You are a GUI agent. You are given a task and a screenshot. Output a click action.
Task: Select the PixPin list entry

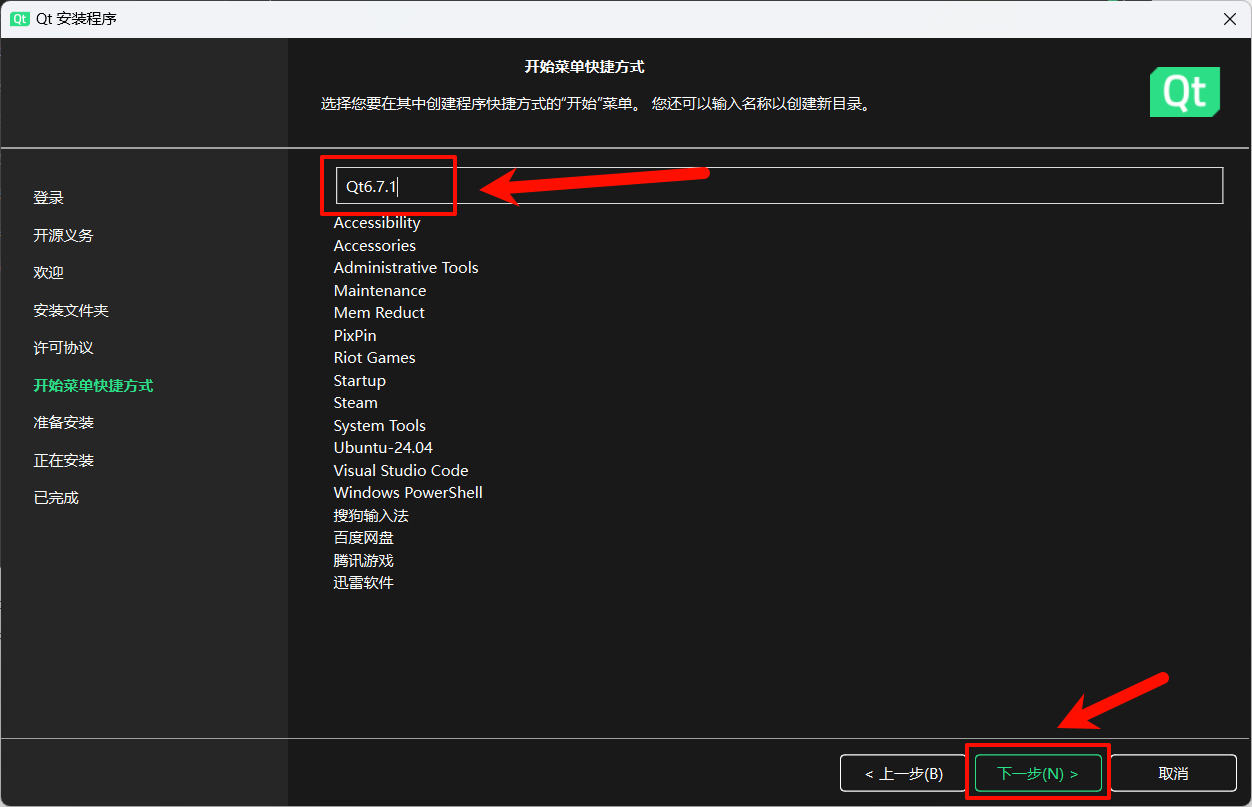coord(355,336)
